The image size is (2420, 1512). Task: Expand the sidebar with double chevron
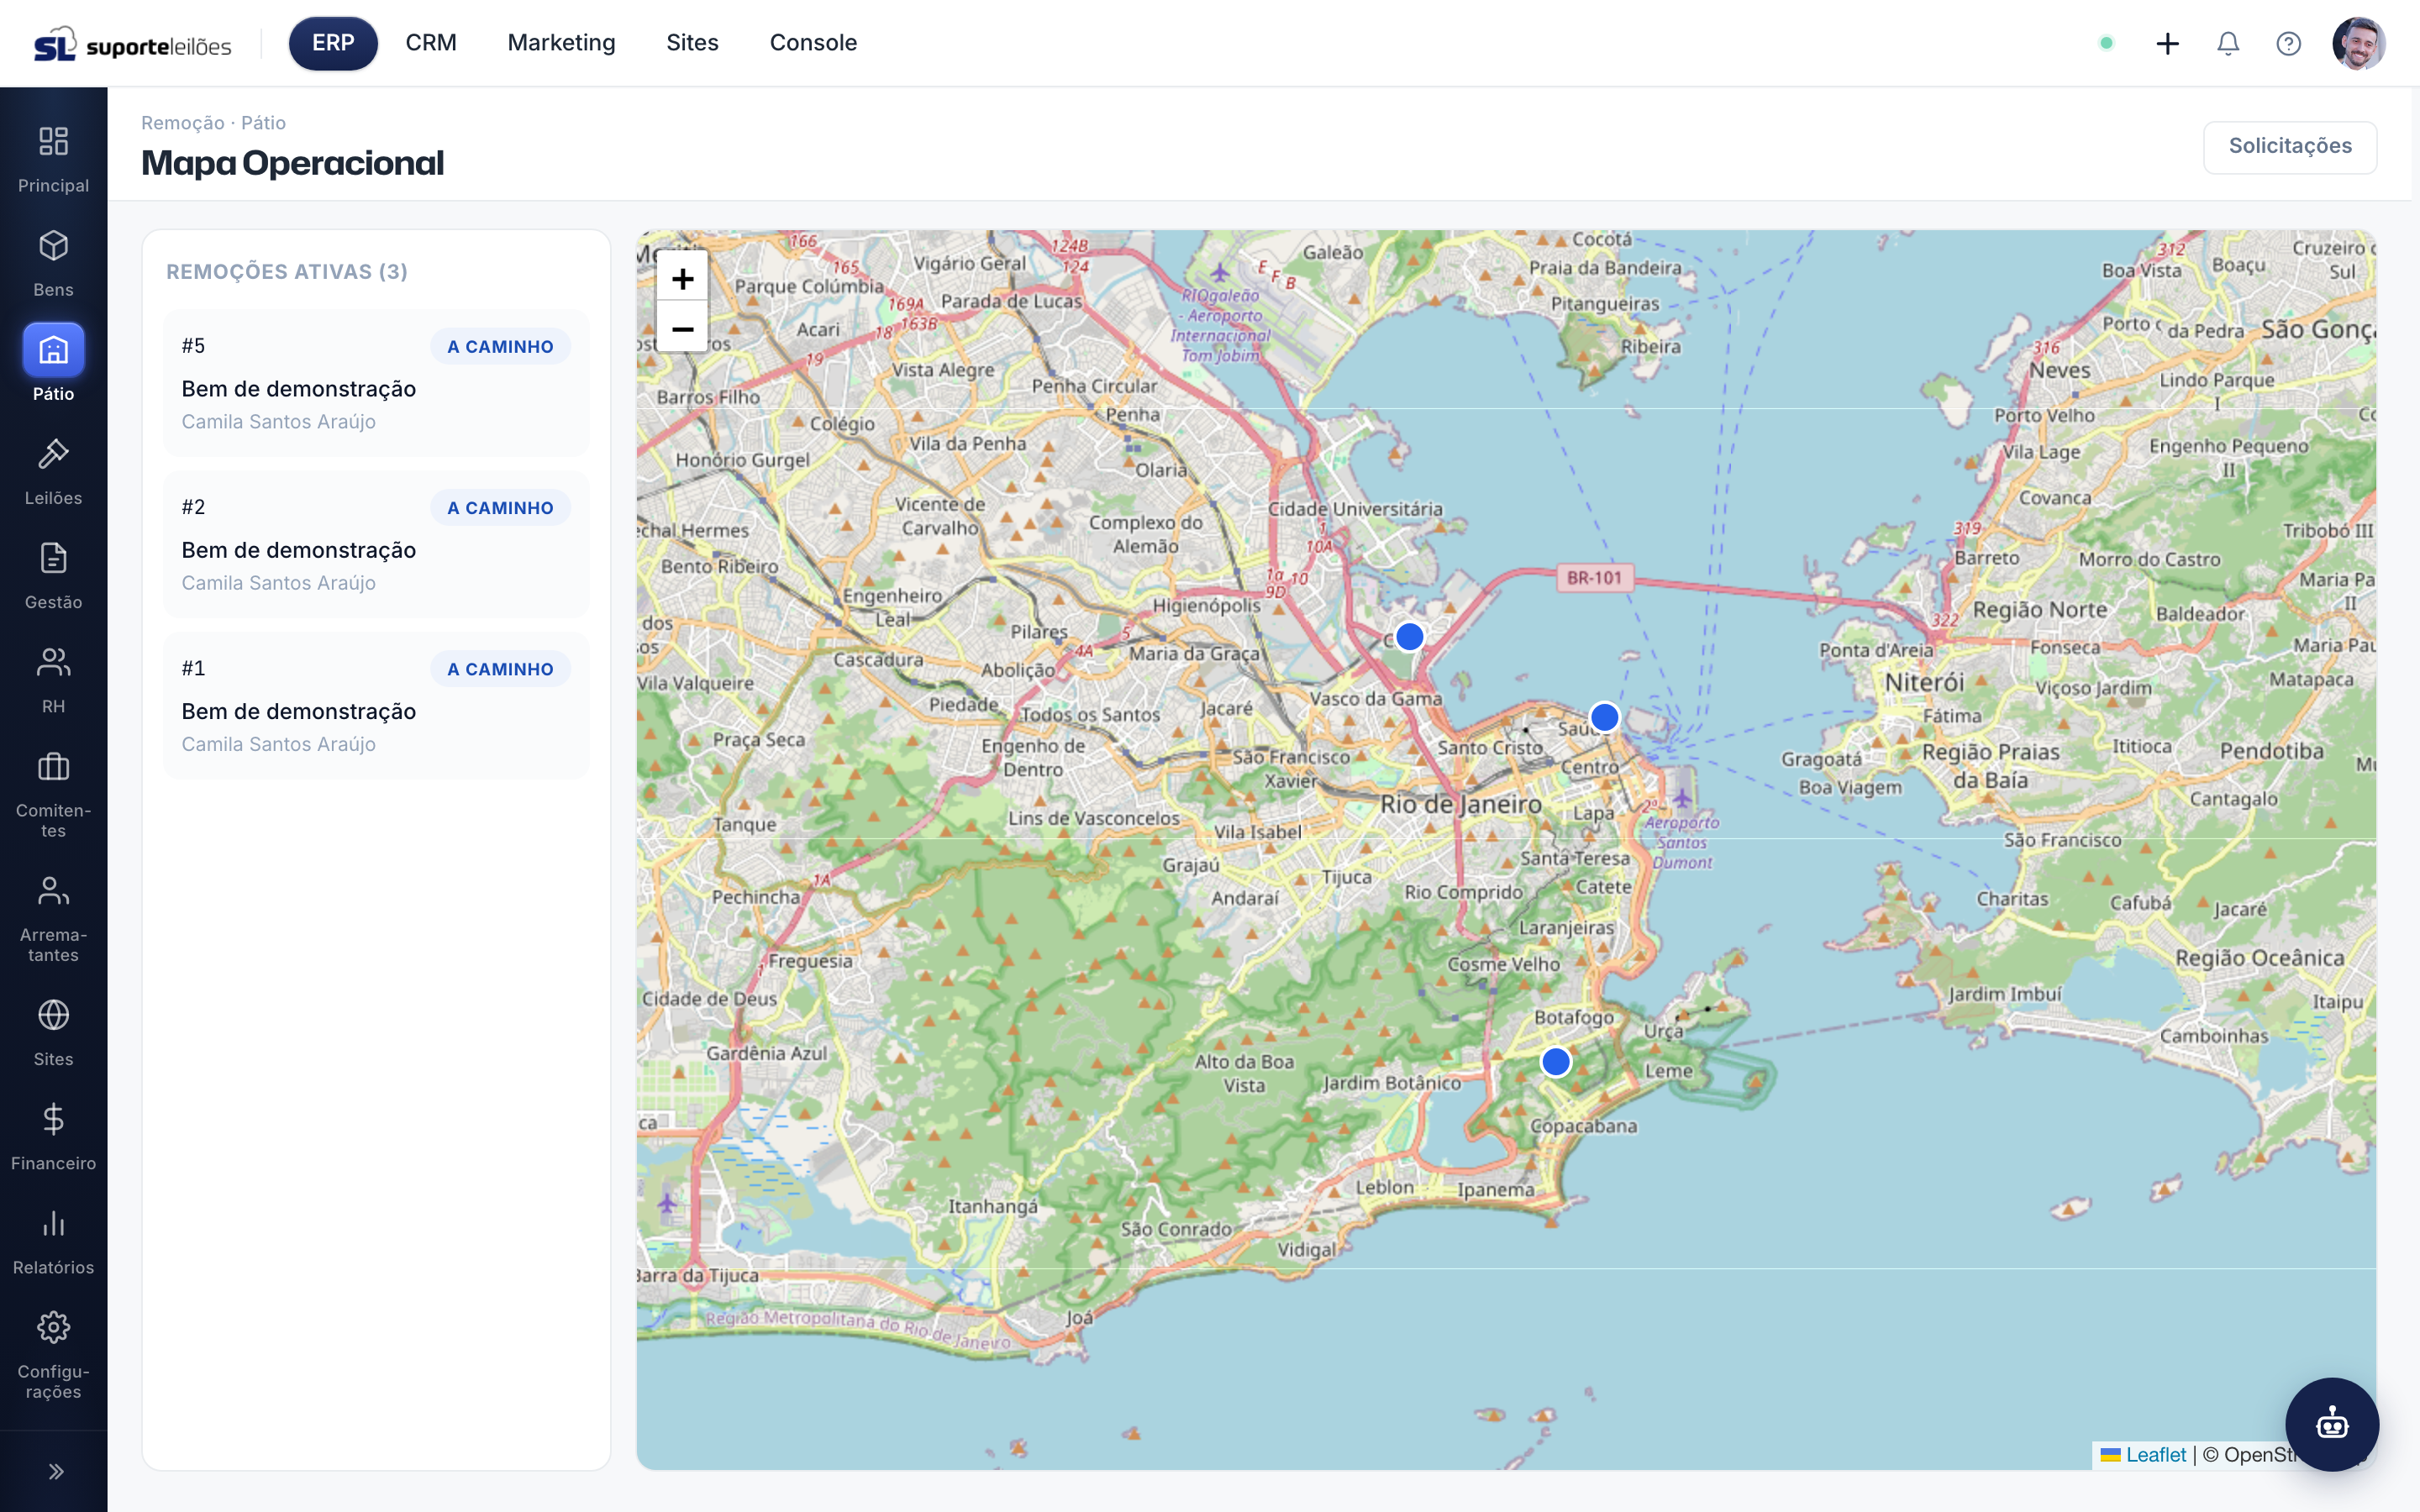55,1471
